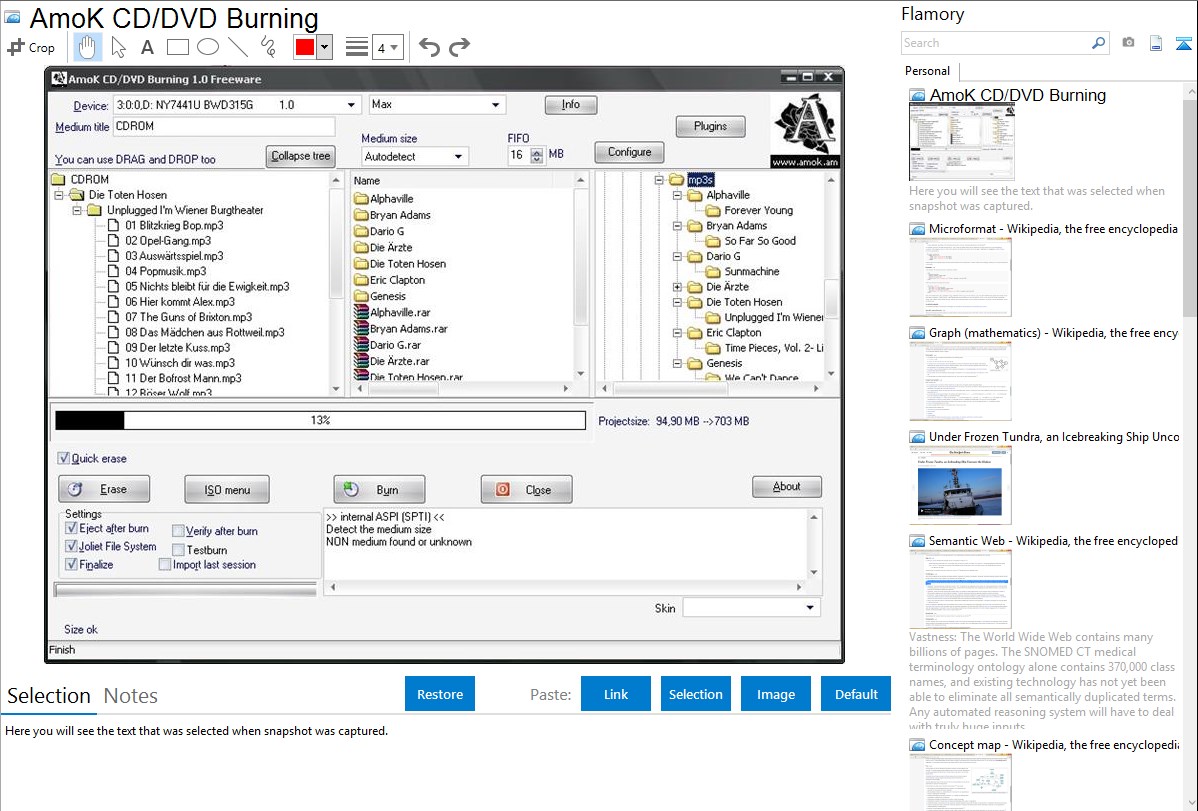1198x811 pixels.
Task: Enable the Testburn option
Action: 178,550
